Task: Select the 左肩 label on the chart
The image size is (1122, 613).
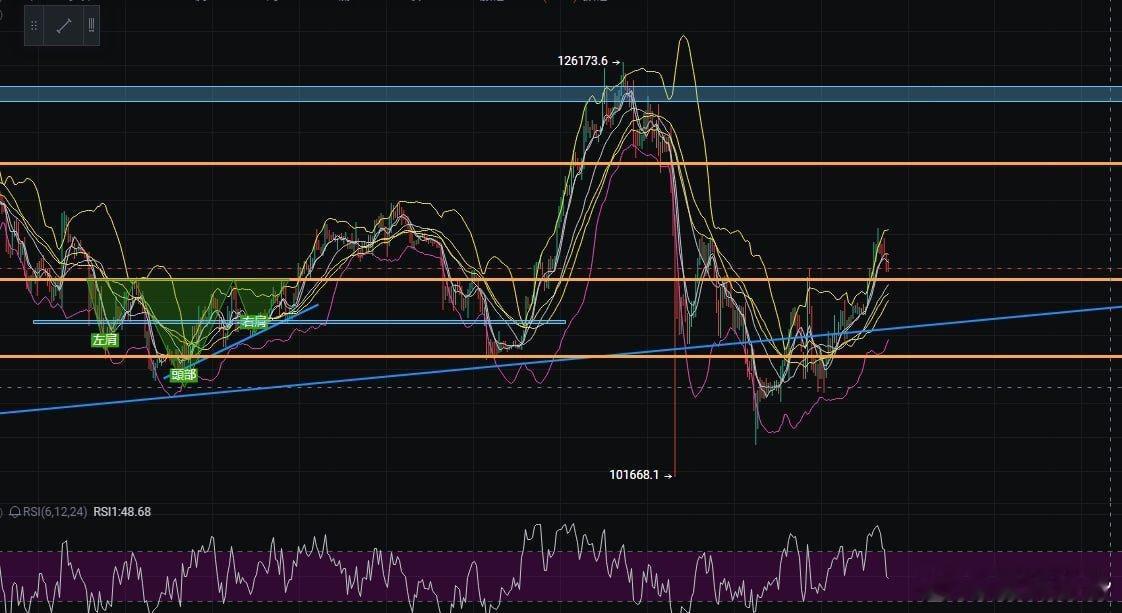Action: [104, 339]
